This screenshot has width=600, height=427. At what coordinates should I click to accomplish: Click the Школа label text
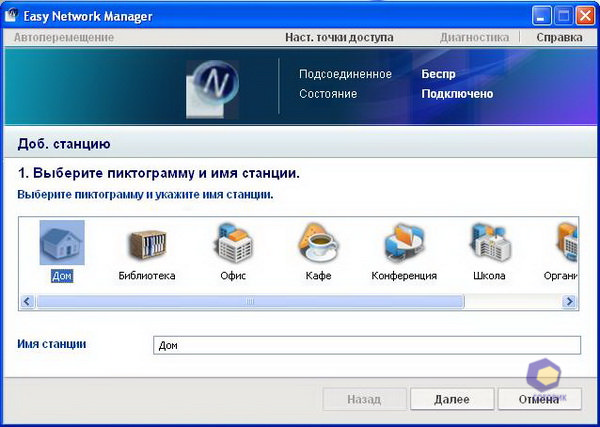pyautogui.click(x=489, y=275)
